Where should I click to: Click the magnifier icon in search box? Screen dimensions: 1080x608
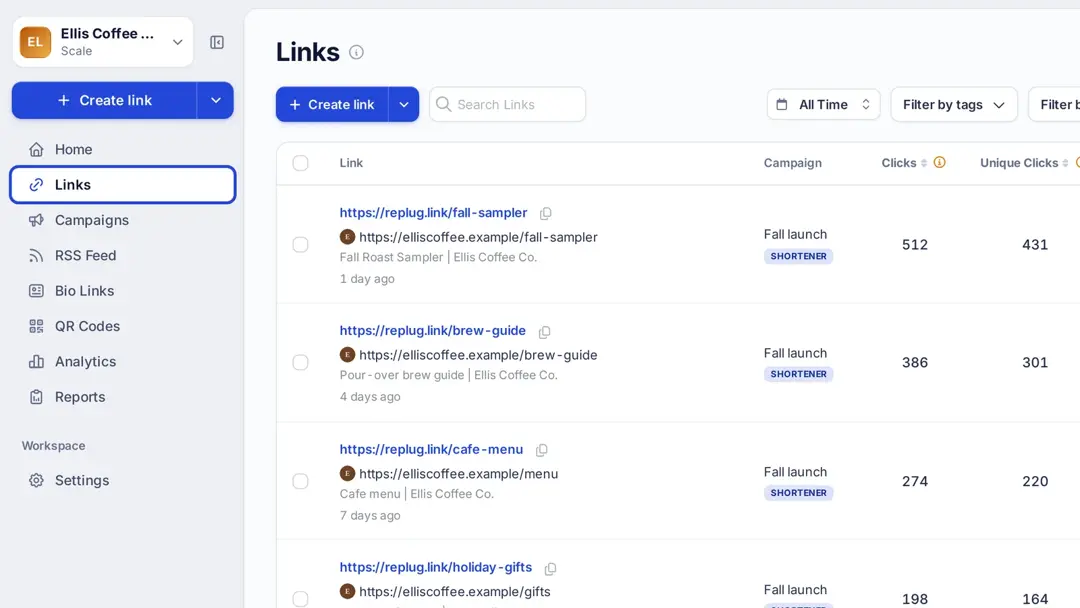[x=444, y=104]
